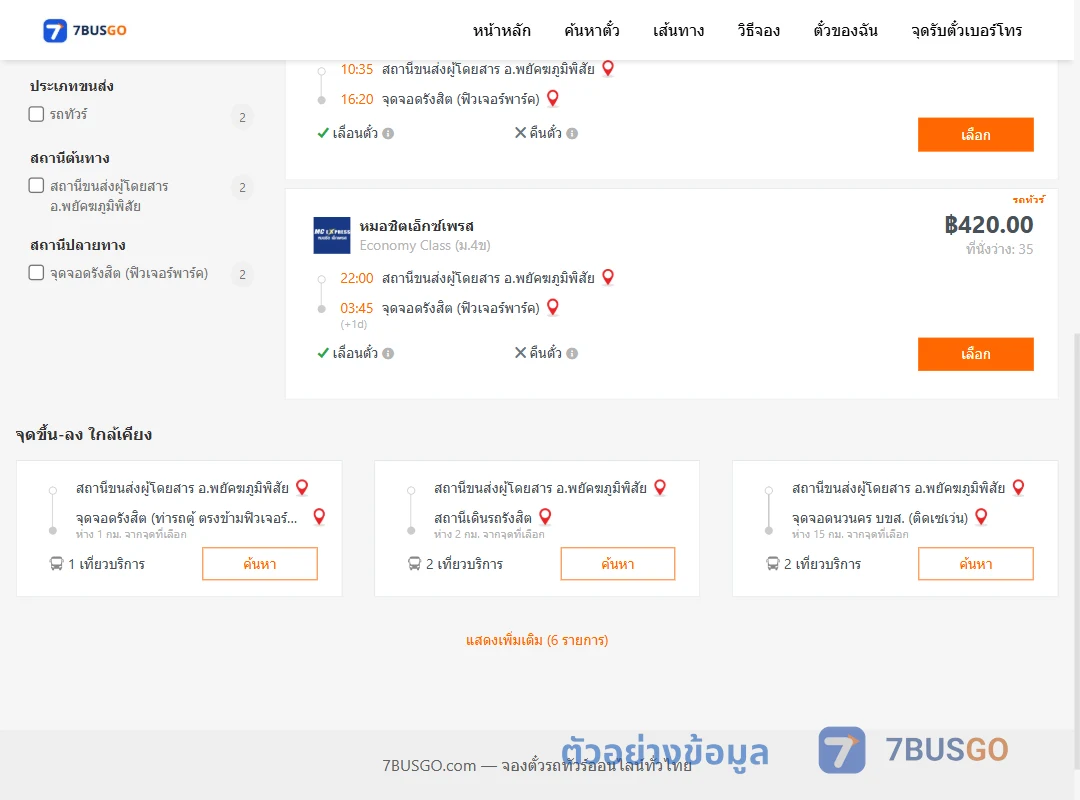Click Economy Class (ม.4ข) label

(425, 245)
